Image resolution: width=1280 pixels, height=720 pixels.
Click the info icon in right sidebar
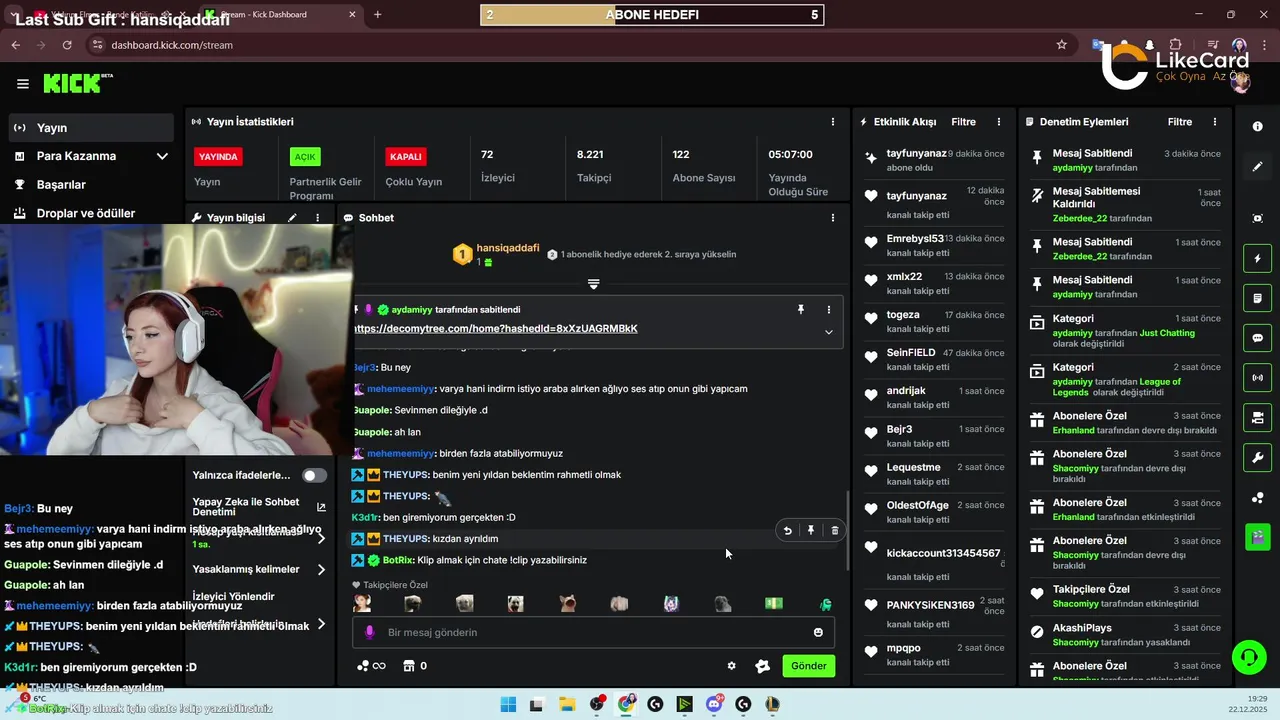(x=1258, y=127)
